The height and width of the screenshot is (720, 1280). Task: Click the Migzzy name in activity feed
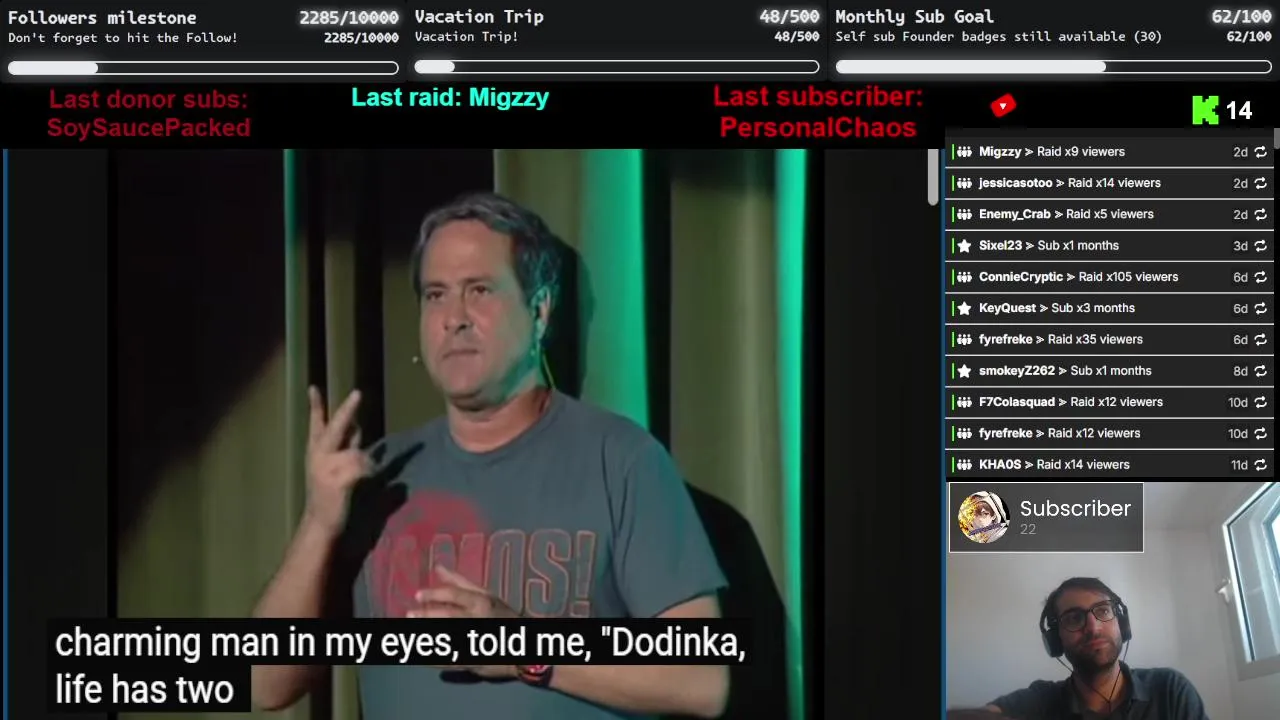1000,152
